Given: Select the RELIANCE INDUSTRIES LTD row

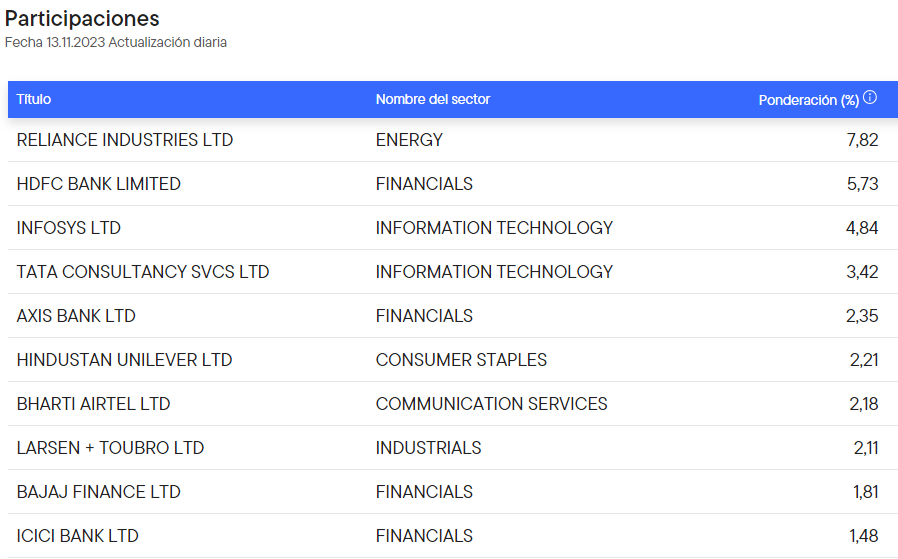Looking at the screenshot, I should pyautogui.click(x=125, y=140).
